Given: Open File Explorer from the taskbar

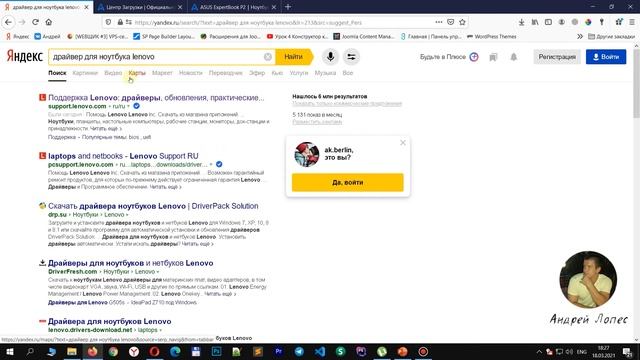Looking at the screenshot, I should tap(72, 351).
